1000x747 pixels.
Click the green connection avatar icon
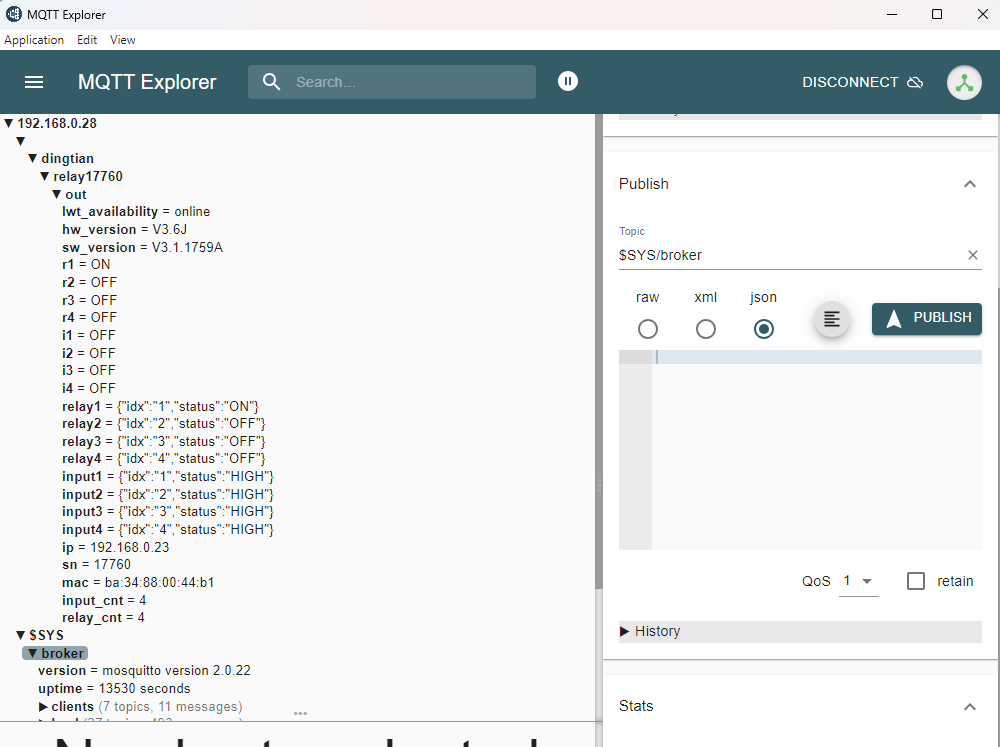[964, 82]
